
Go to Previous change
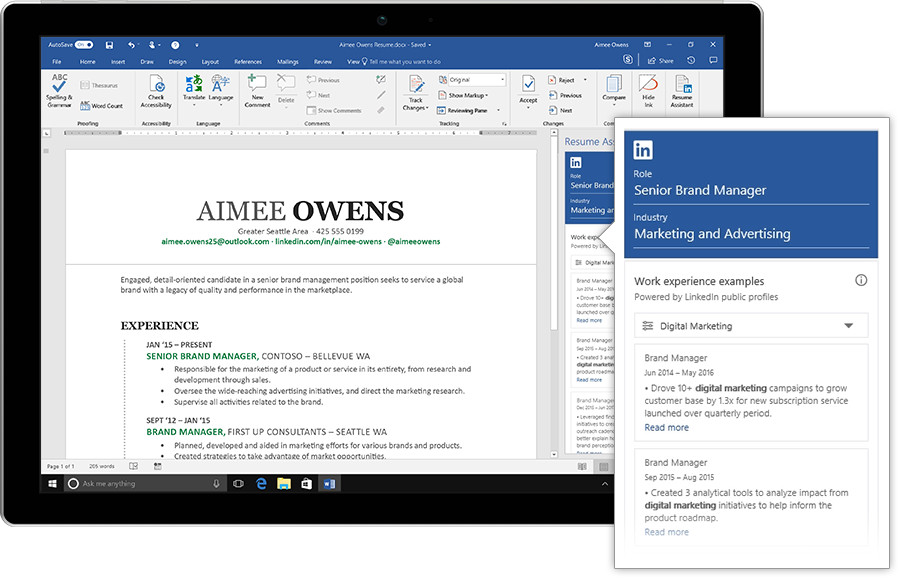pyautogui.click(x=565, y=95)
